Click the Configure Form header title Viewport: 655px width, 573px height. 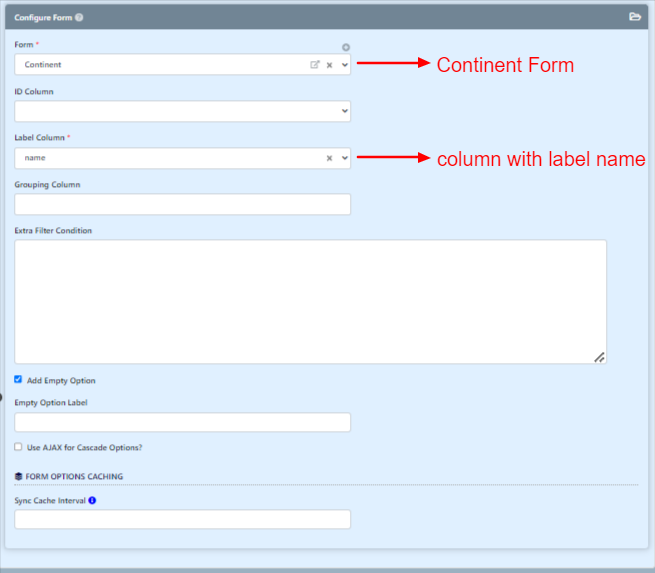[x=43, y=18]
